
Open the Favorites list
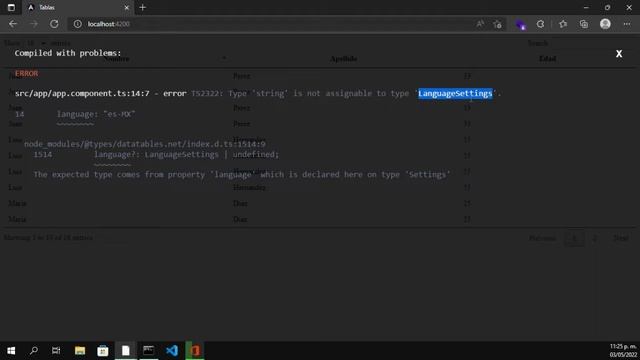[563, 24]
